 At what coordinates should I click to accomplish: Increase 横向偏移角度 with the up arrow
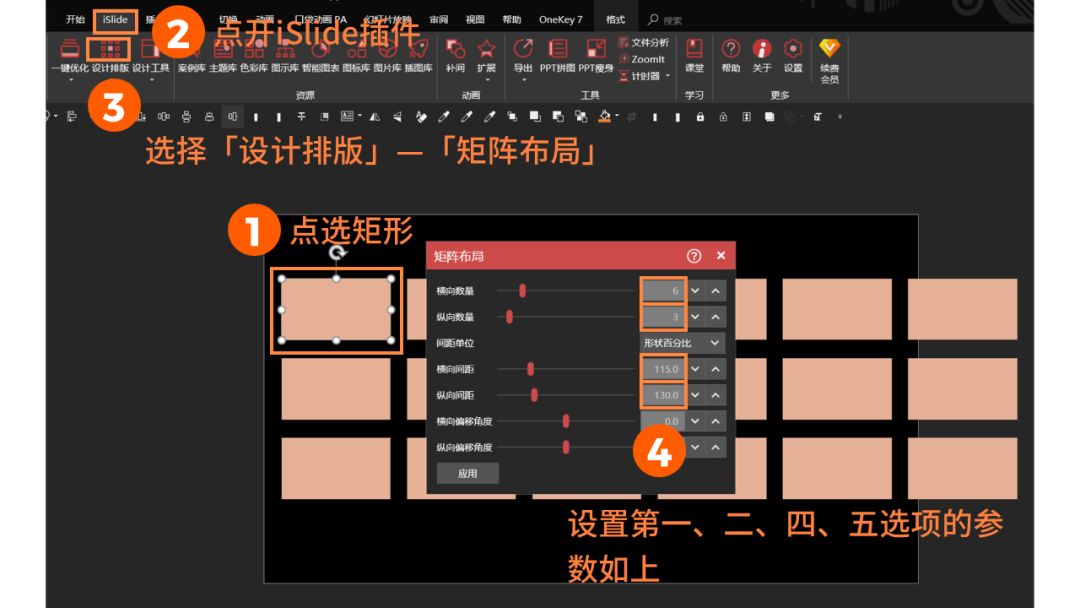716,421
